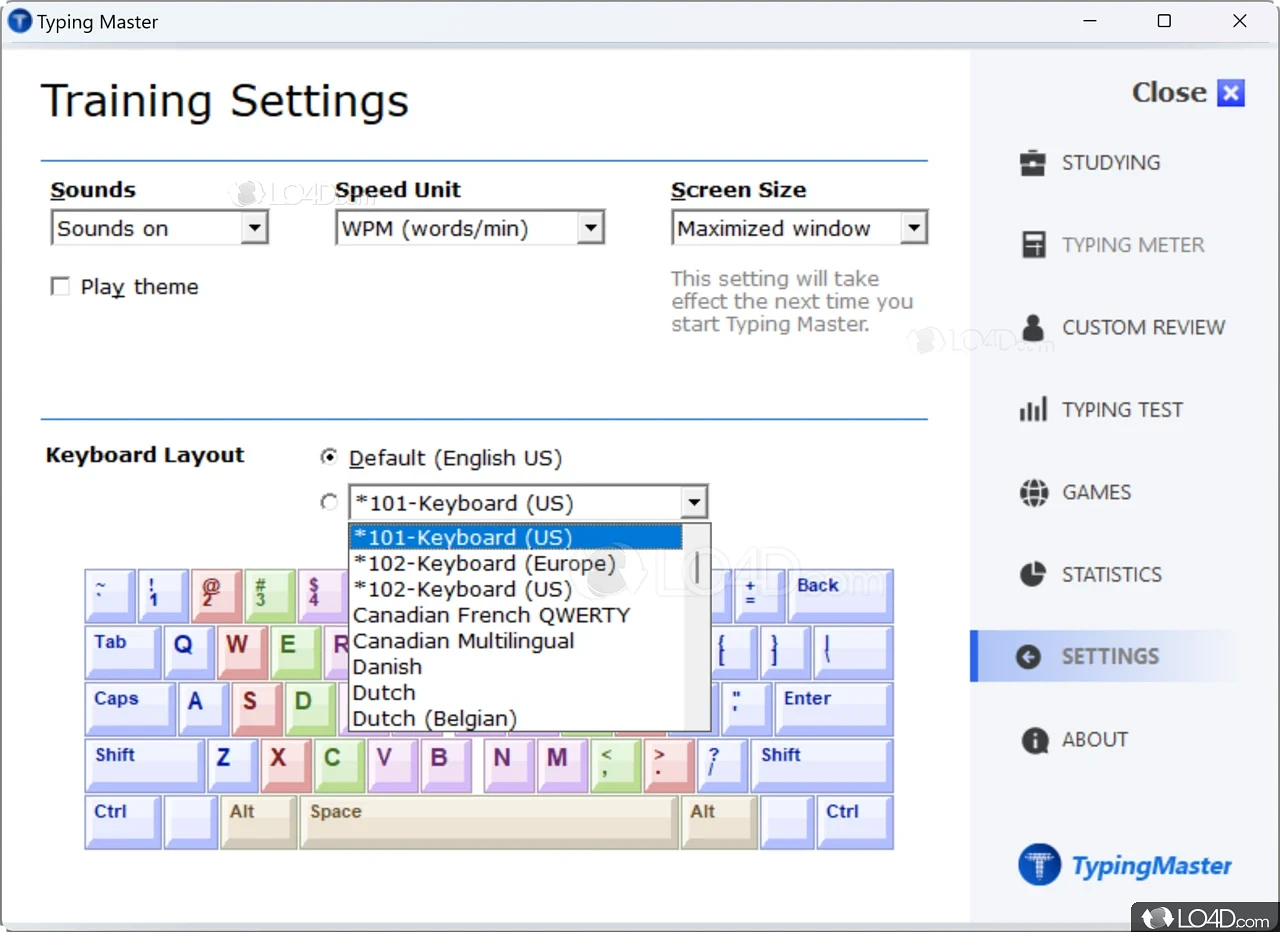
Task: Close the Training Settings screen
Action: click(x=1230, y=92)
